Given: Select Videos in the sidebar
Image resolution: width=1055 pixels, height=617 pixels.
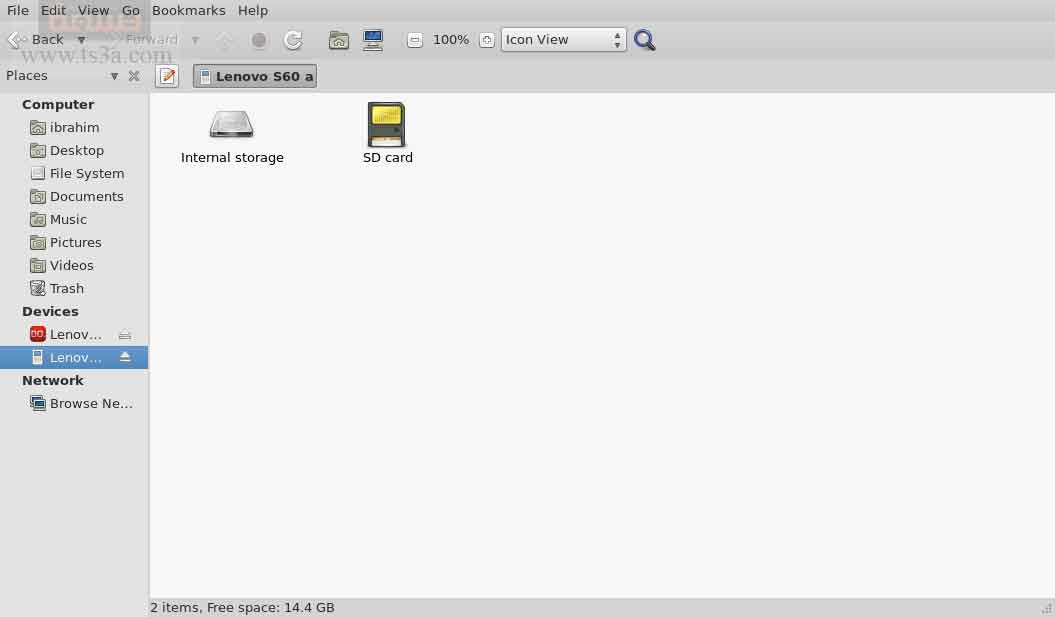Looking at the screenshot, I should 74,265.
